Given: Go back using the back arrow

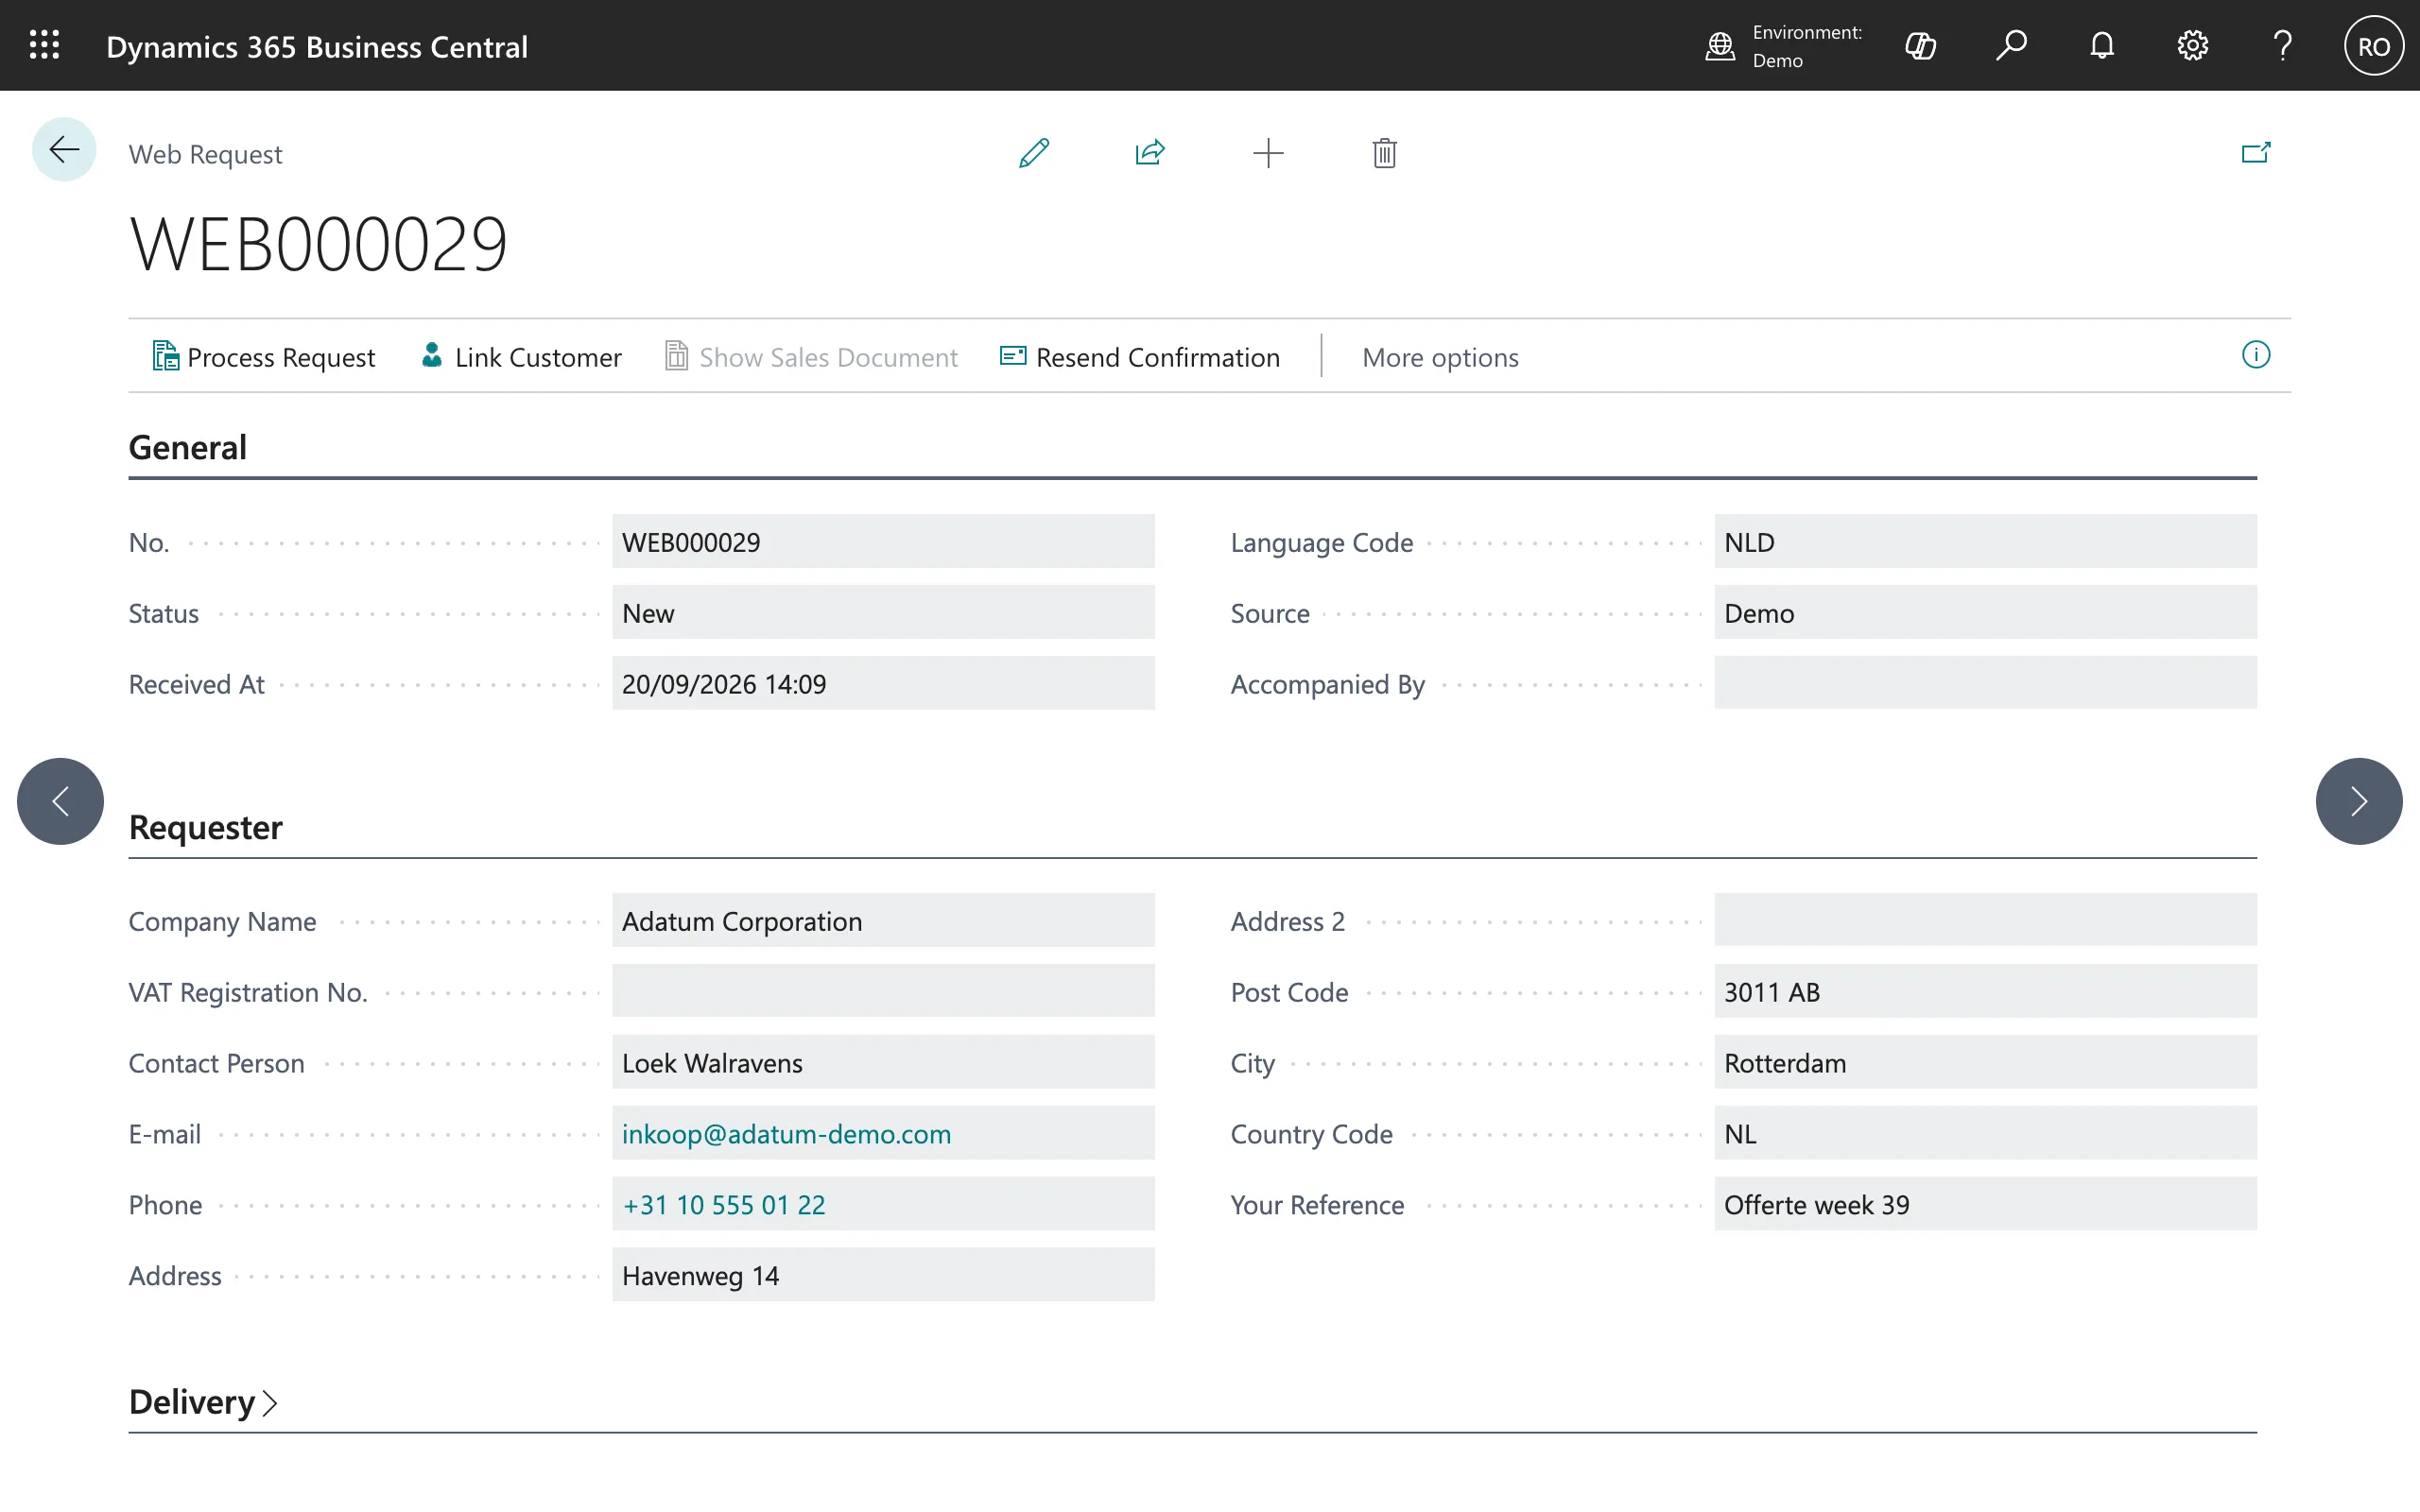Looking at the screenshot, I should pos(64,150).
